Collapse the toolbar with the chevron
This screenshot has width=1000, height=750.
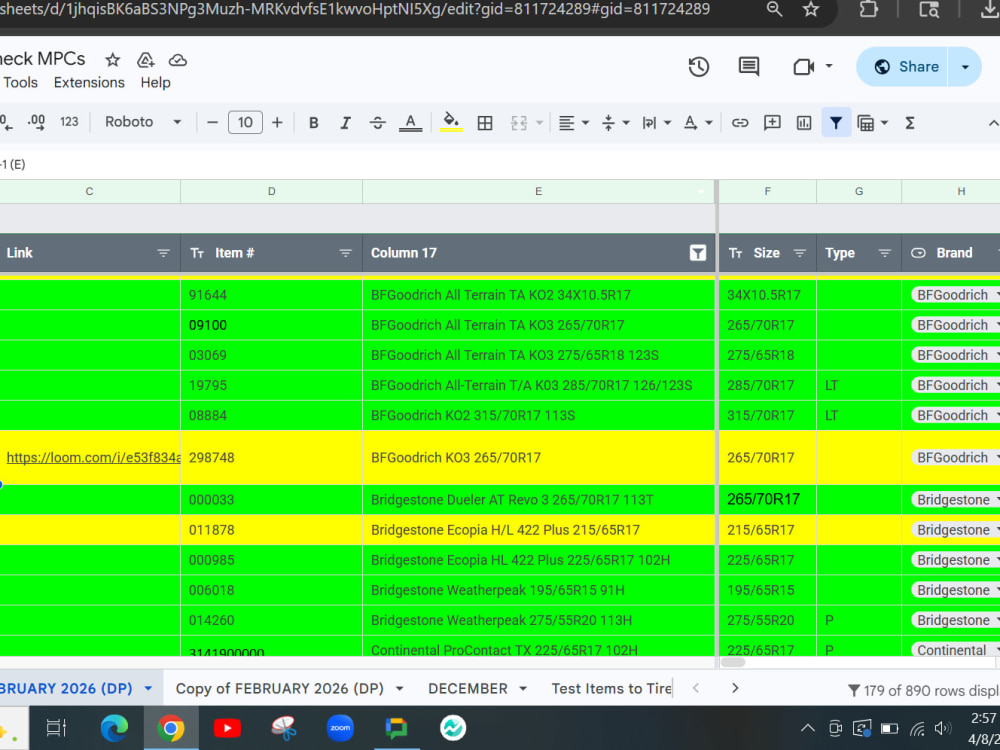(x=993, y=123)
